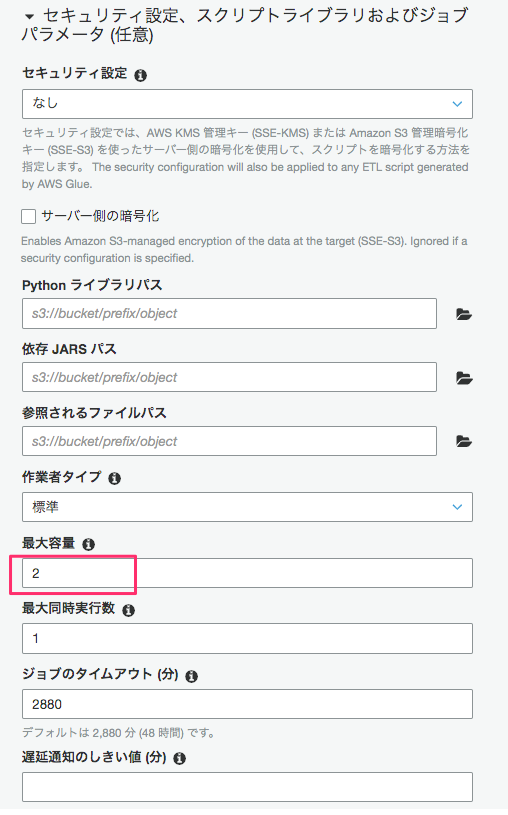Click the info icon beside 遅延通知のしきい値
The height and width of the screenshot is (815, 508).
179,758
